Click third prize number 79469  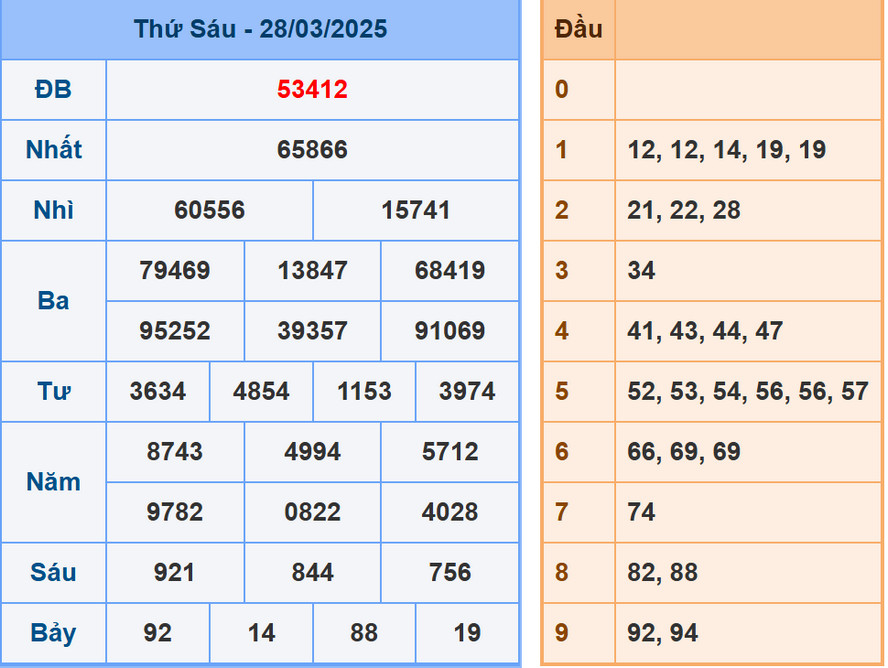tap(175, 271)
